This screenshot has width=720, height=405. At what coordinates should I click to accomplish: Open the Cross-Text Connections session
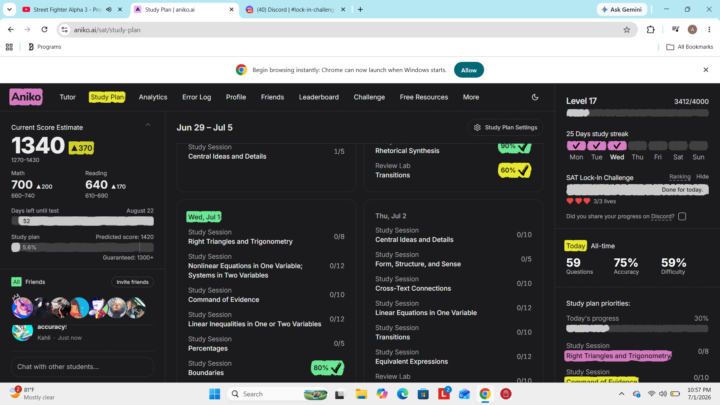pos(453,284)
